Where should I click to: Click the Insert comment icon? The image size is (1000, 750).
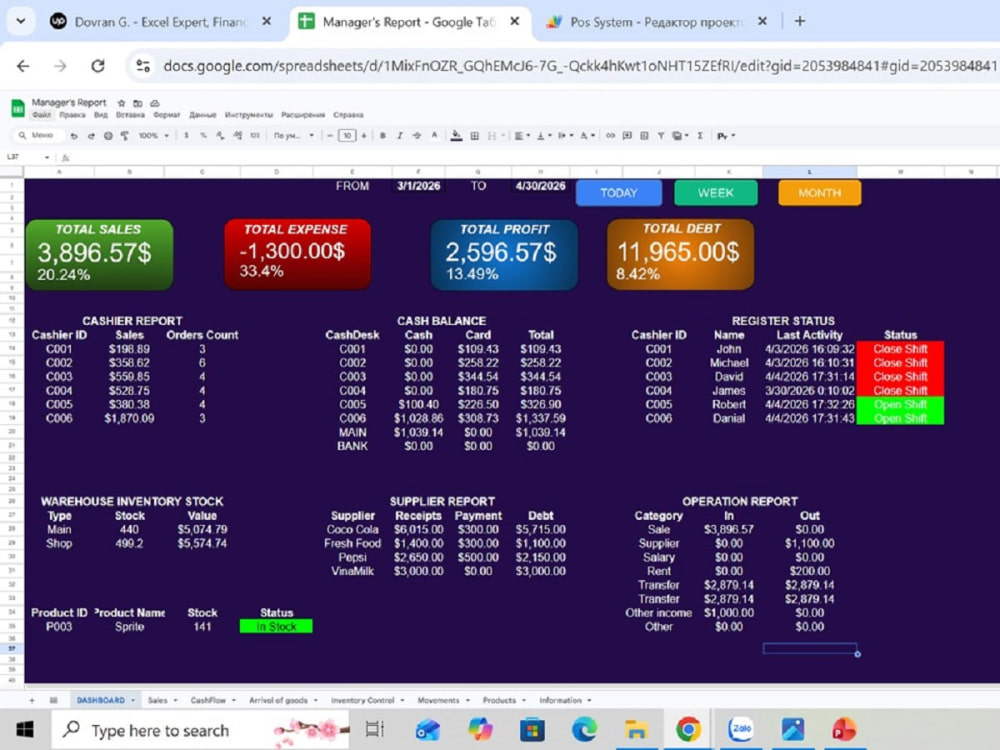628,136
